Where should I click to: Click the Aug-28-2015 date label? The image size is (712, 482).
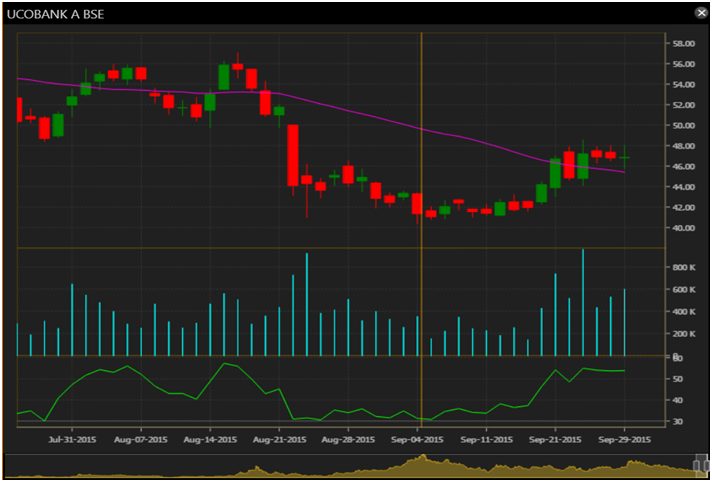point(348,440)
